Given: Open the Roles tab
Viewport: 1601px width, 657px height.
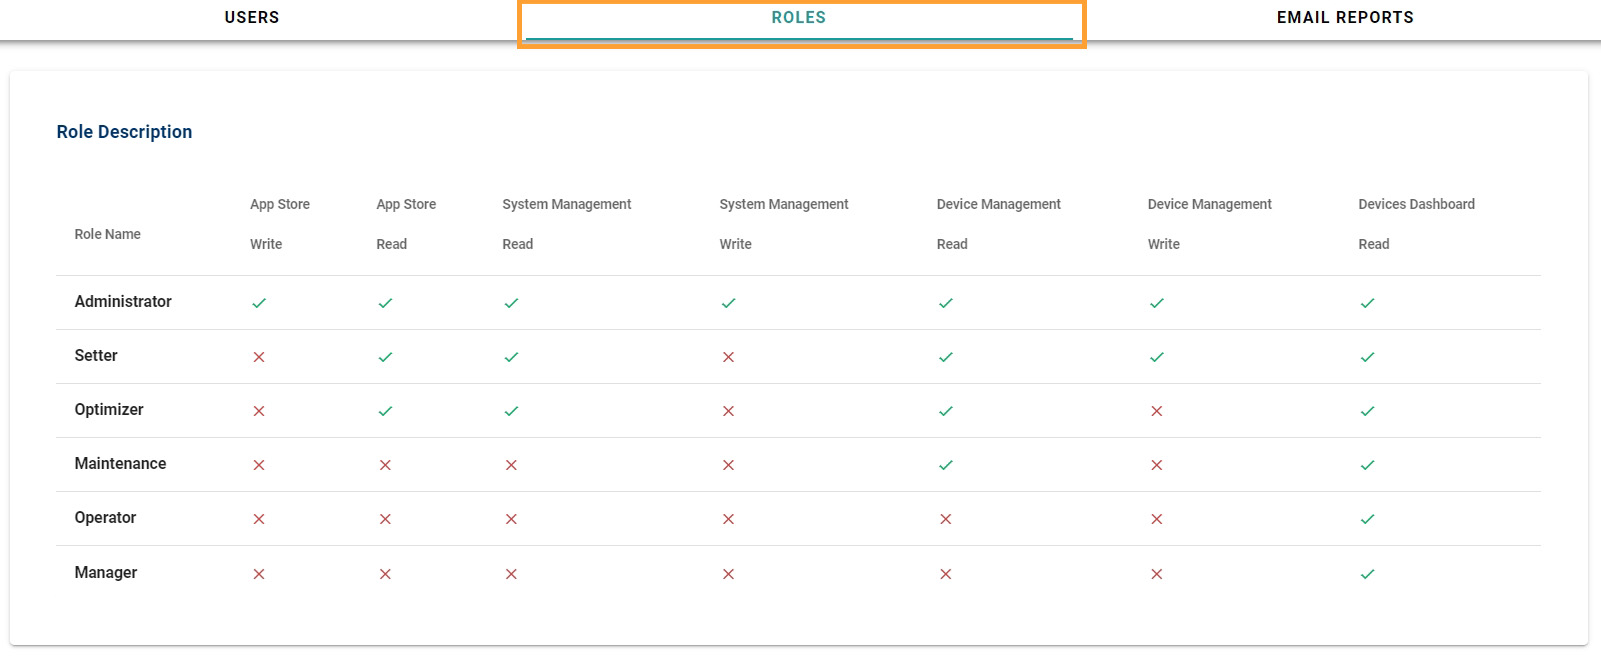Looking at the screenshot, I should 798,18.
